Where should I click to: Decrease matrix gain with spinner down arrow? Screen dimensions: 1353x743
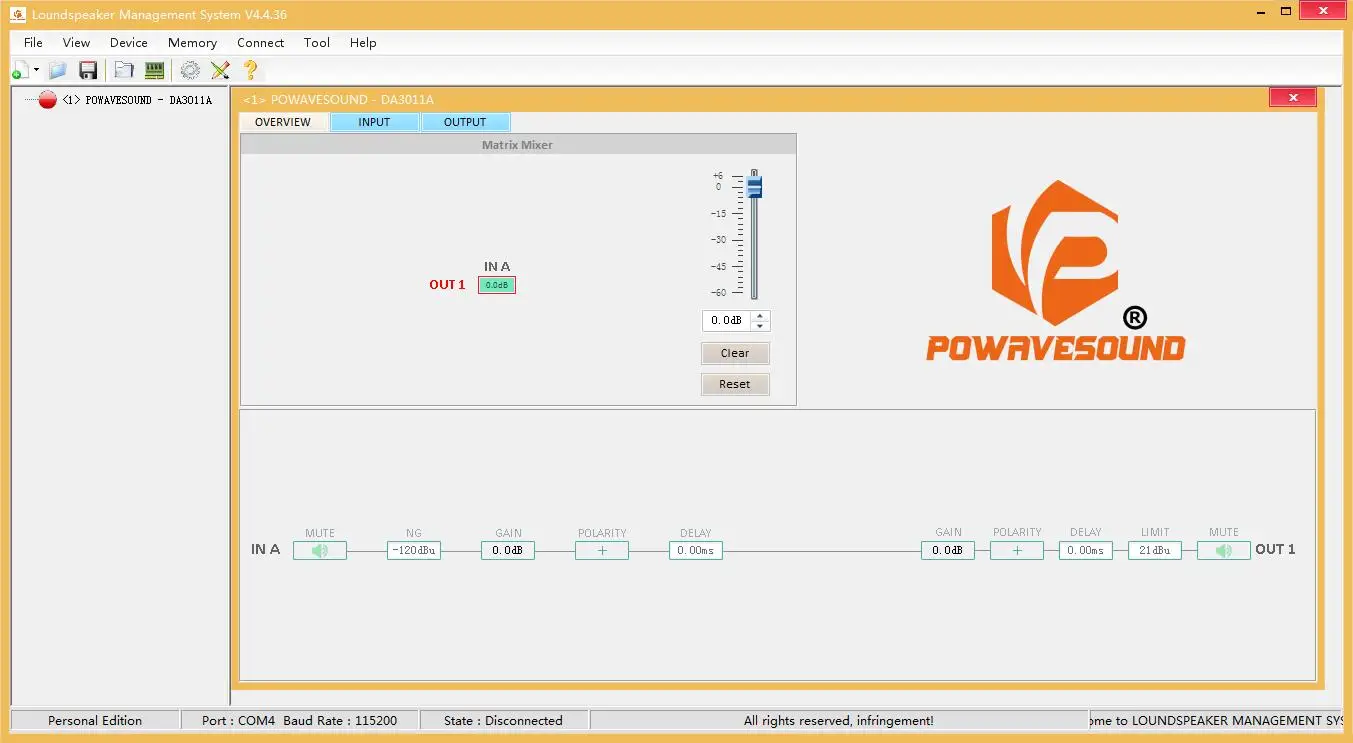[x=760, y=326]
